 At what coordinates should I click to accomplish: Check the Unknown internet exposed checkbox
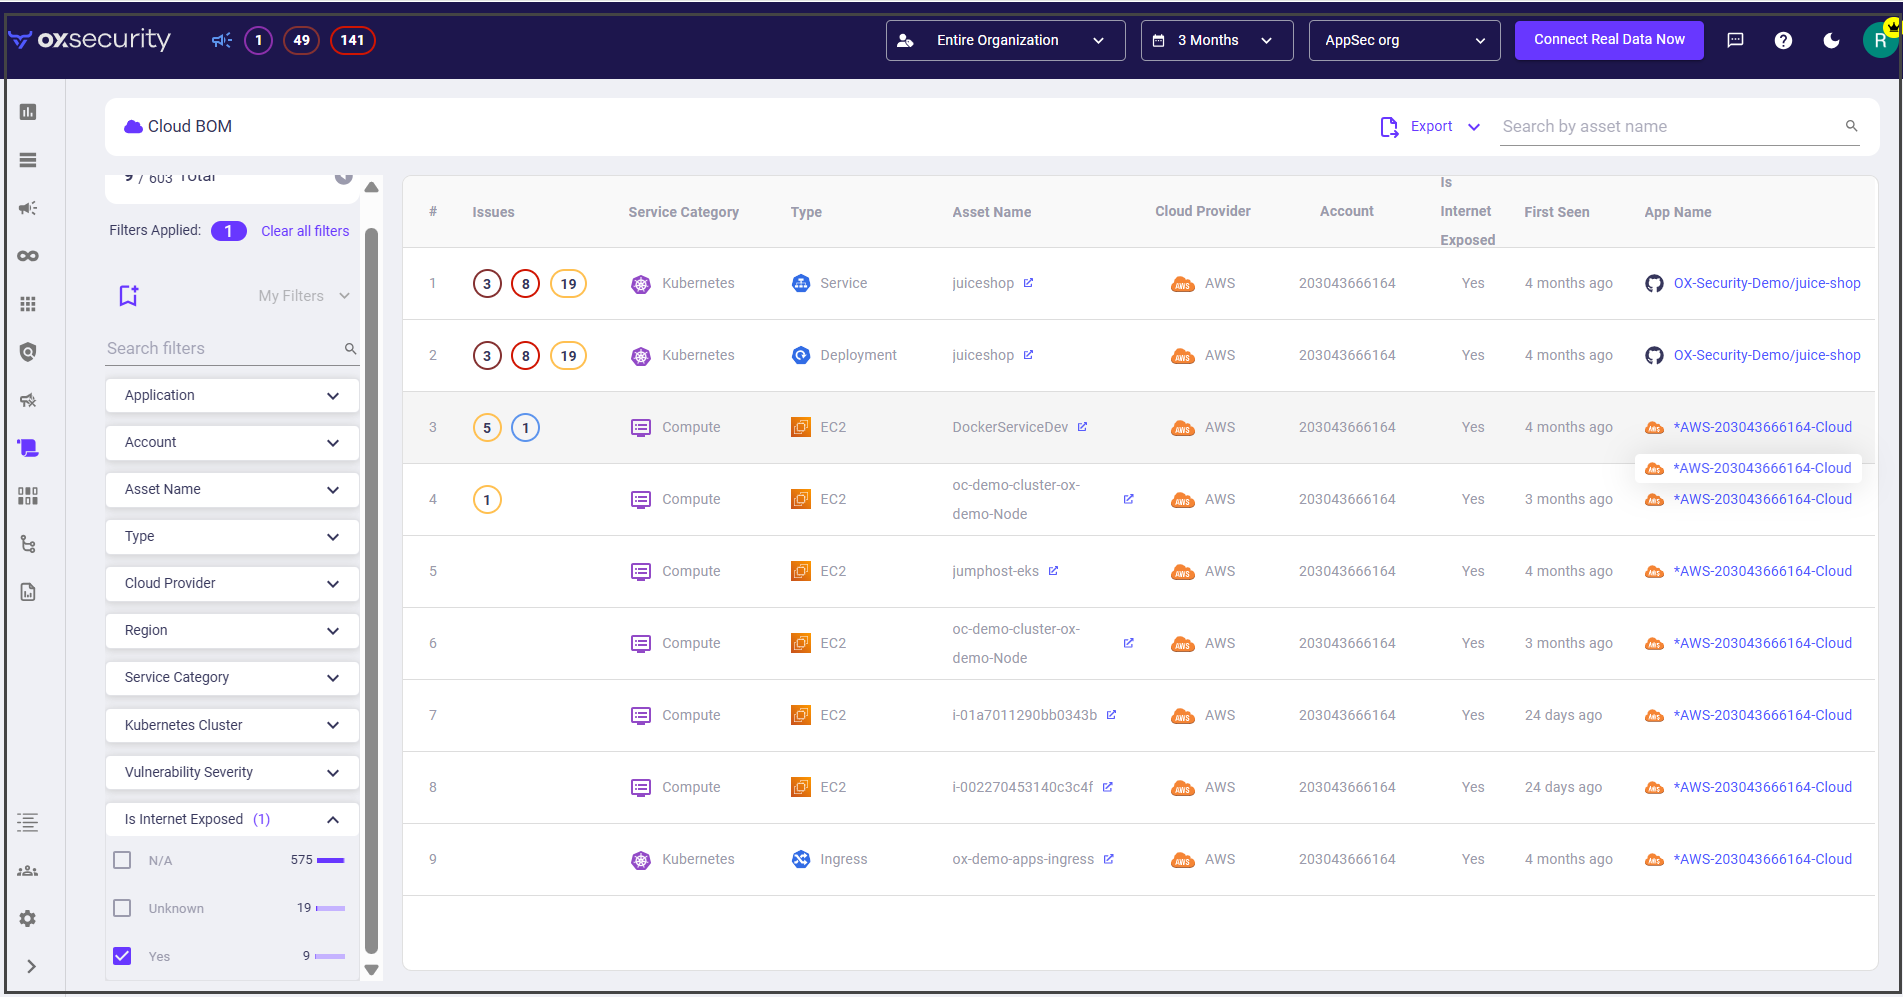(x=122, y=908)
